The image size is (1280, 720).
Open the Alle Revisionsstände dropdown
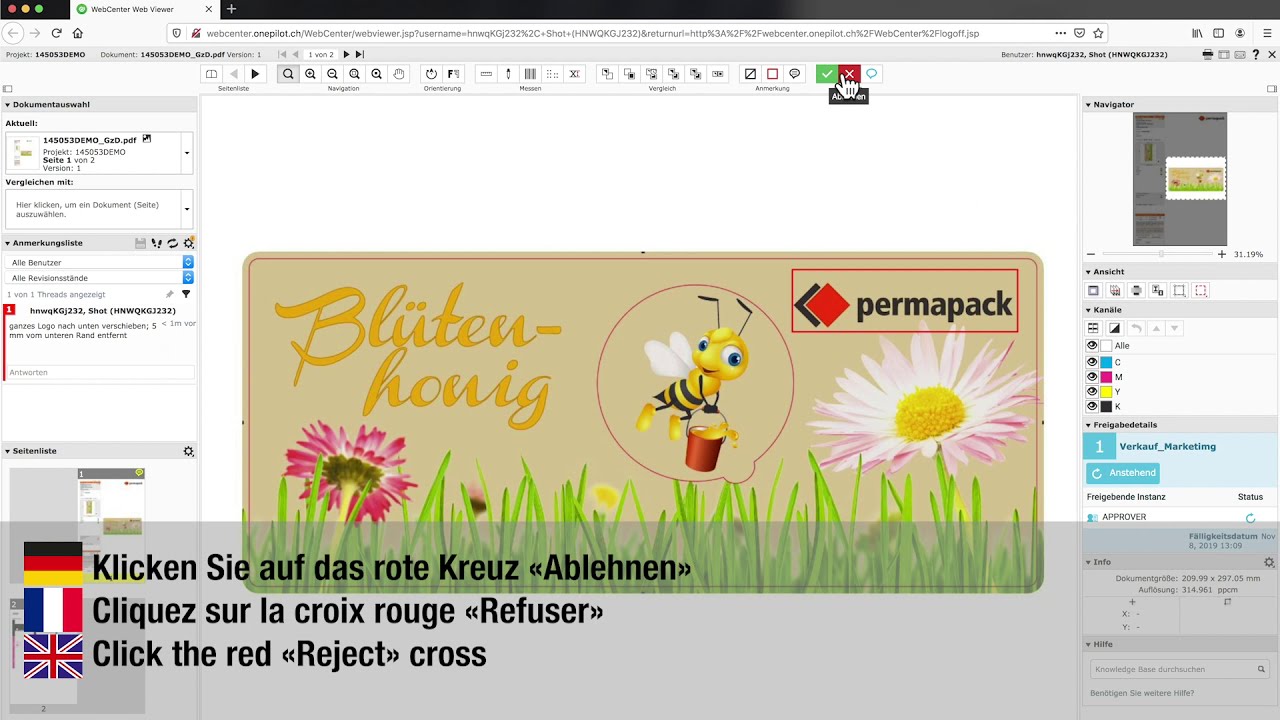click(100, 278)
